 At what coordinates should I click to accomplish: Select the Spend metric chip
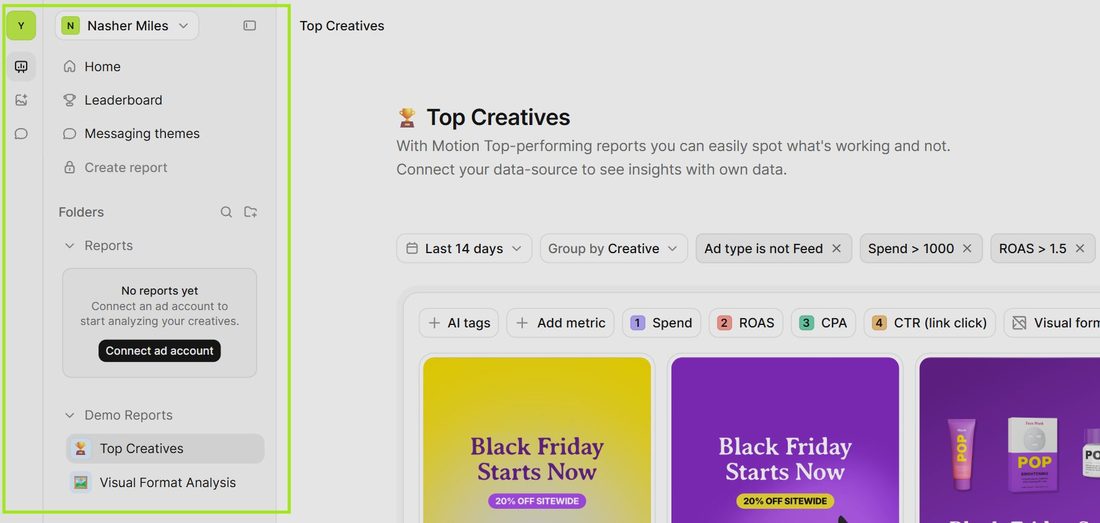click(x=662, y=323)
